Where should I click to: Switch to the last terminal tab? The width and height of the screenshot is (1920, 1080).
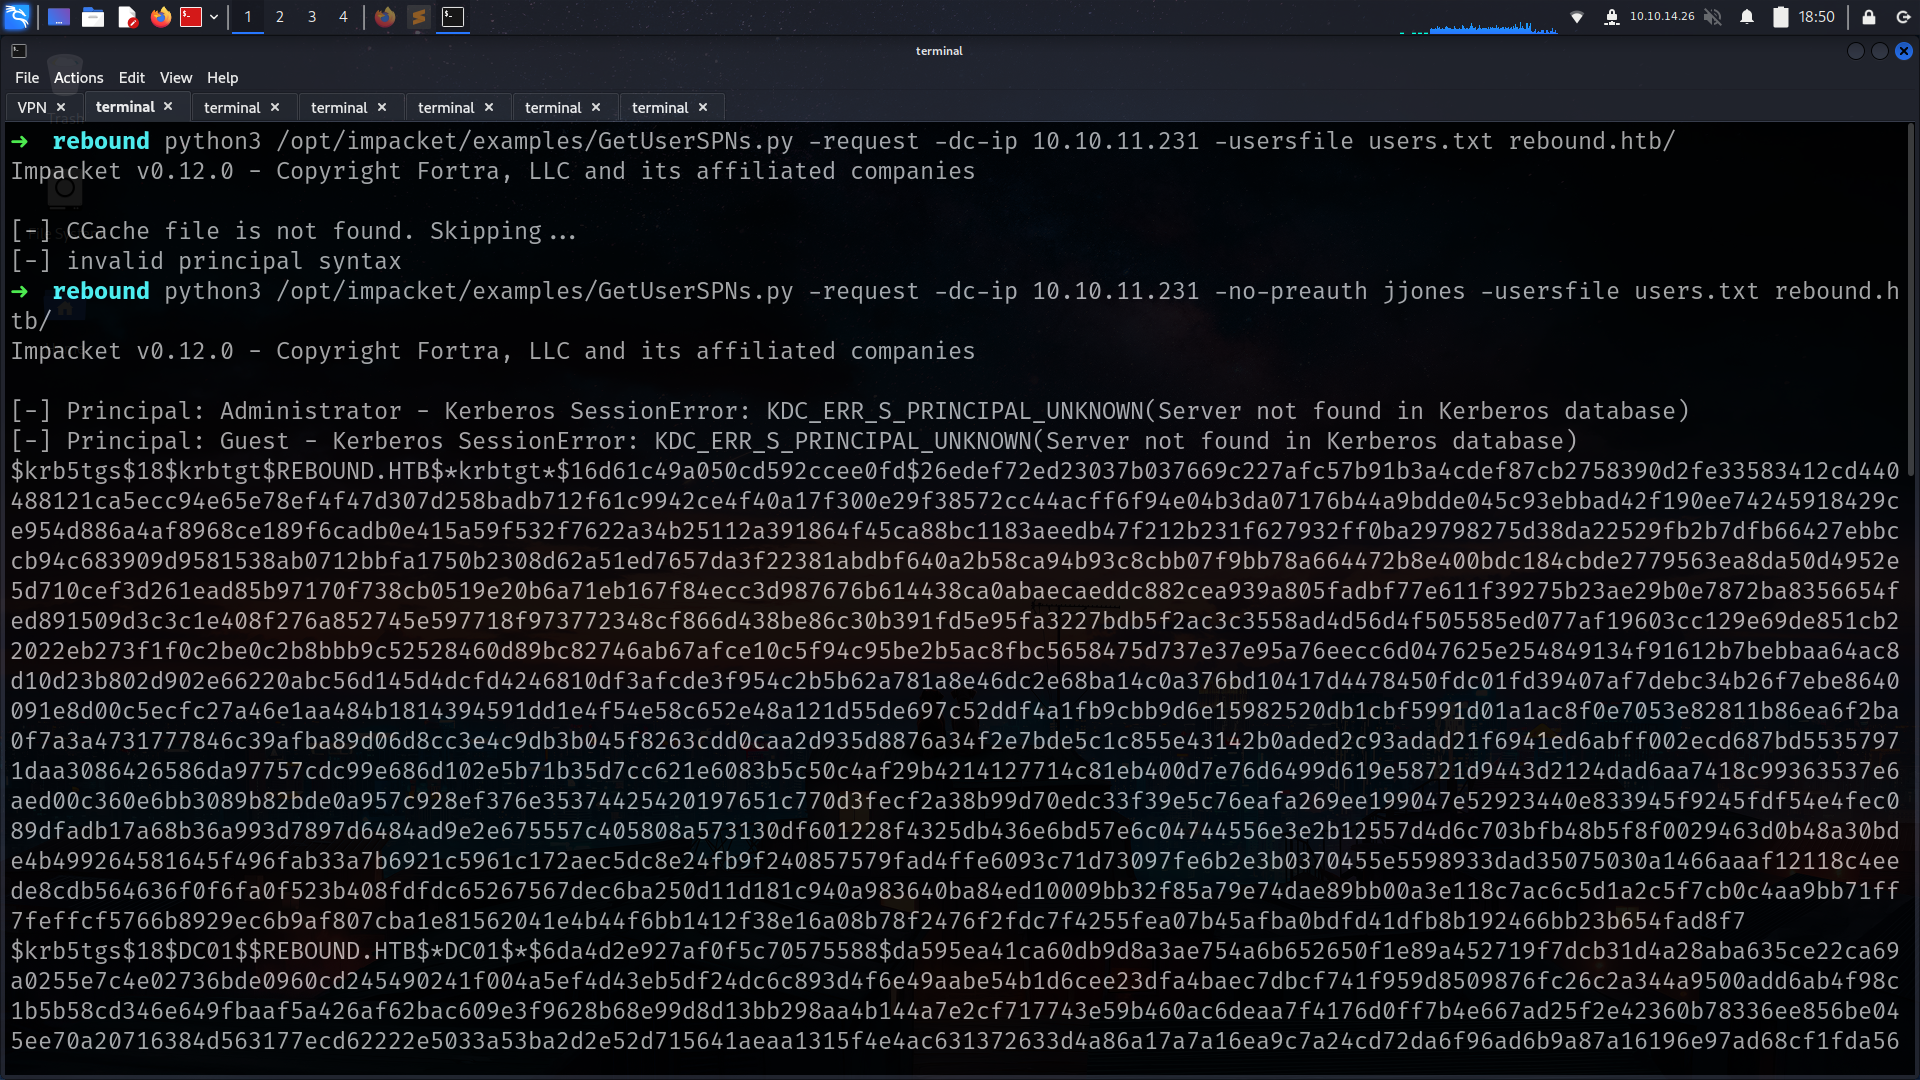660,108
